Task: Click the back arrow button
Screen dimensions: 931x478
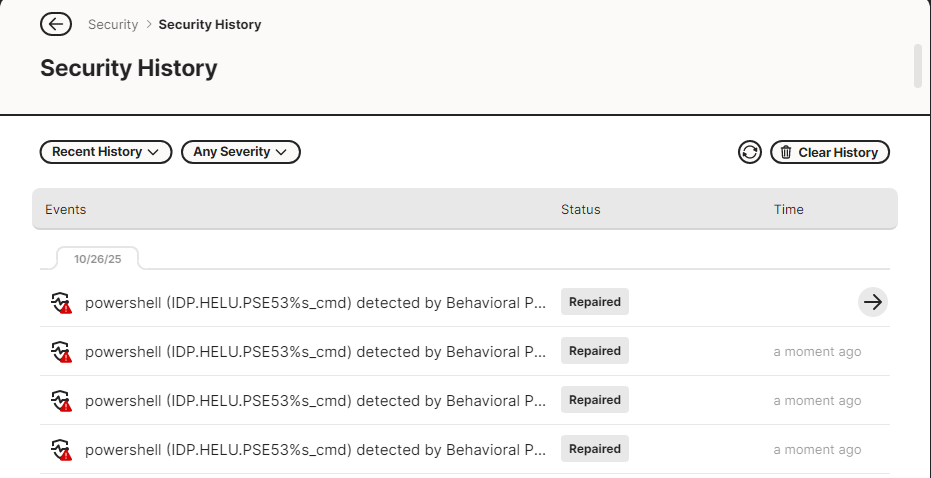Action: click(56, 24)
